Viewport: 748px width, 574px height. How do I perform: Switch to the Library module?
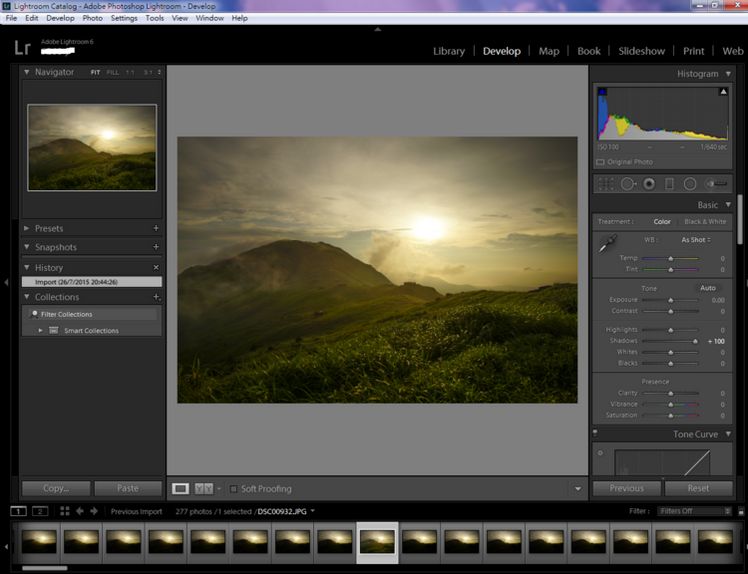click(x=448, y=51)
